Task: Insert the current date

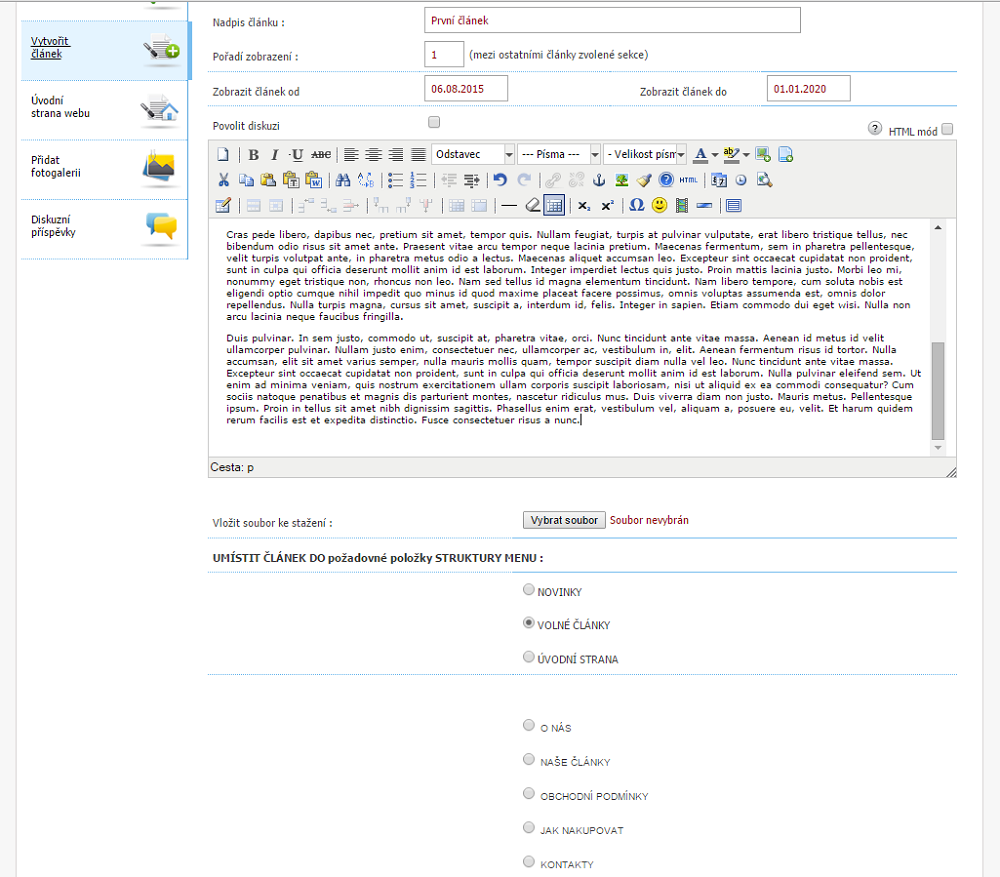Action: 719,180
